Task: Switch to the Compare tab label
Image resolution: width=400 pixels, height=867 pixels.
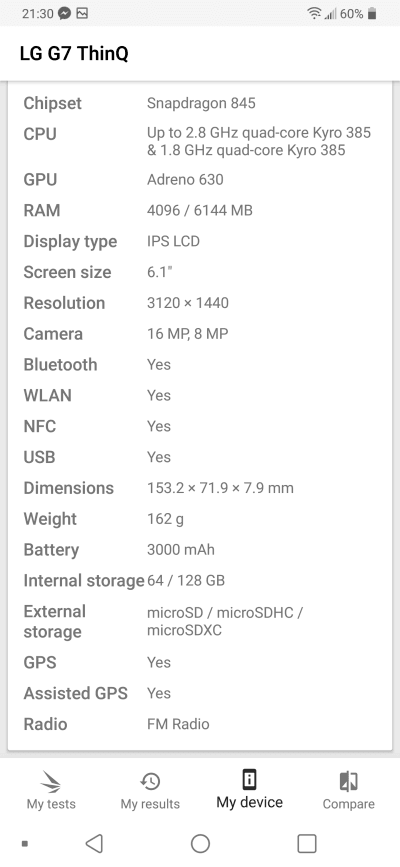Action: pyautogui.click(x=349, y=804)
